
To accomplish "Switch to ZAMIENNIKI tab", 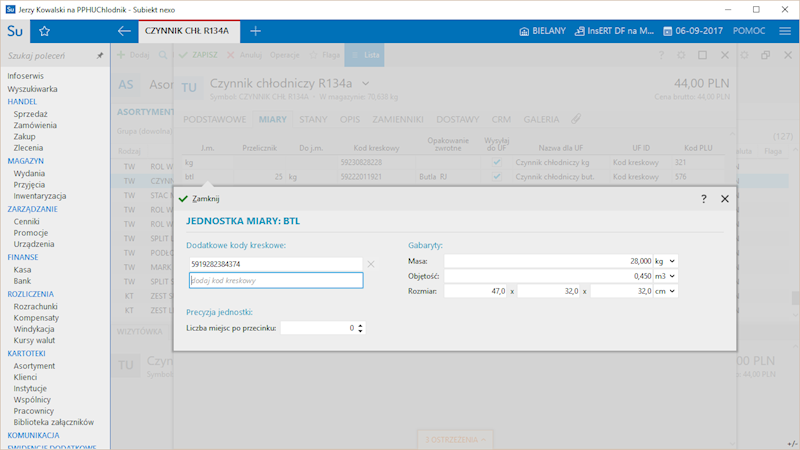I will click(398, 119).
